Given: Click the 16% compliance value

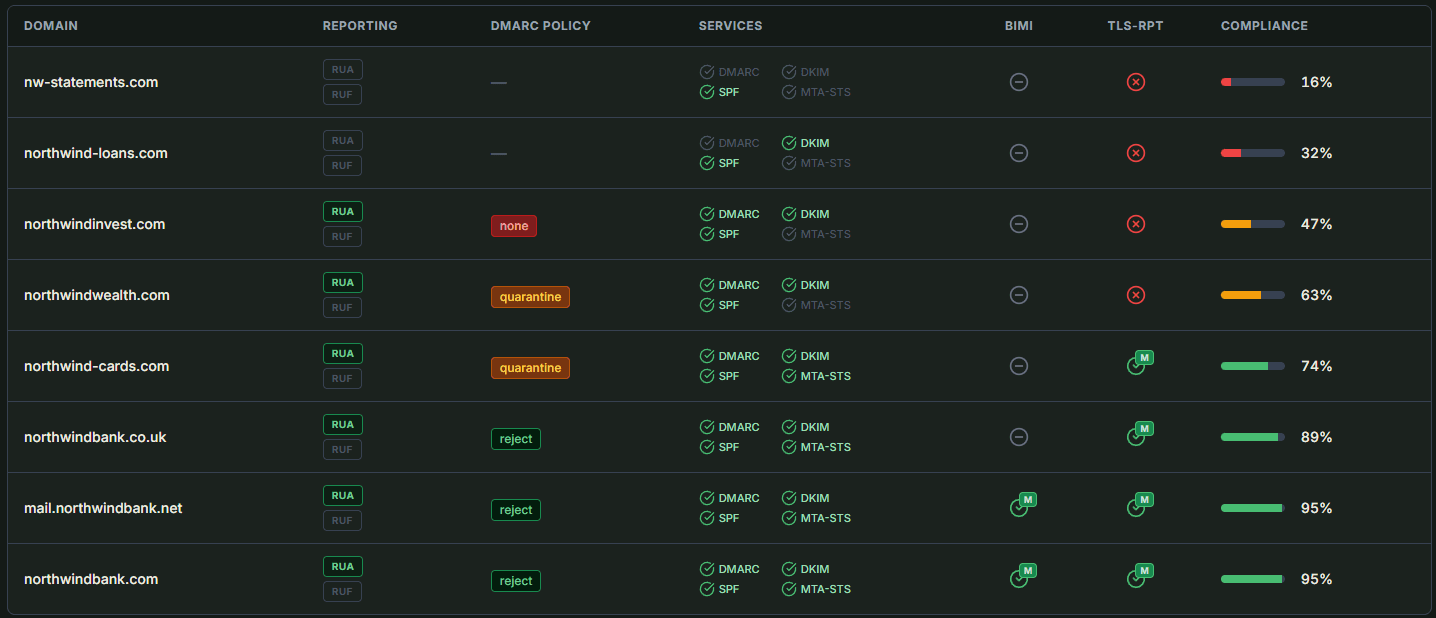Looking at the screenshot, I should [1316, 82].
